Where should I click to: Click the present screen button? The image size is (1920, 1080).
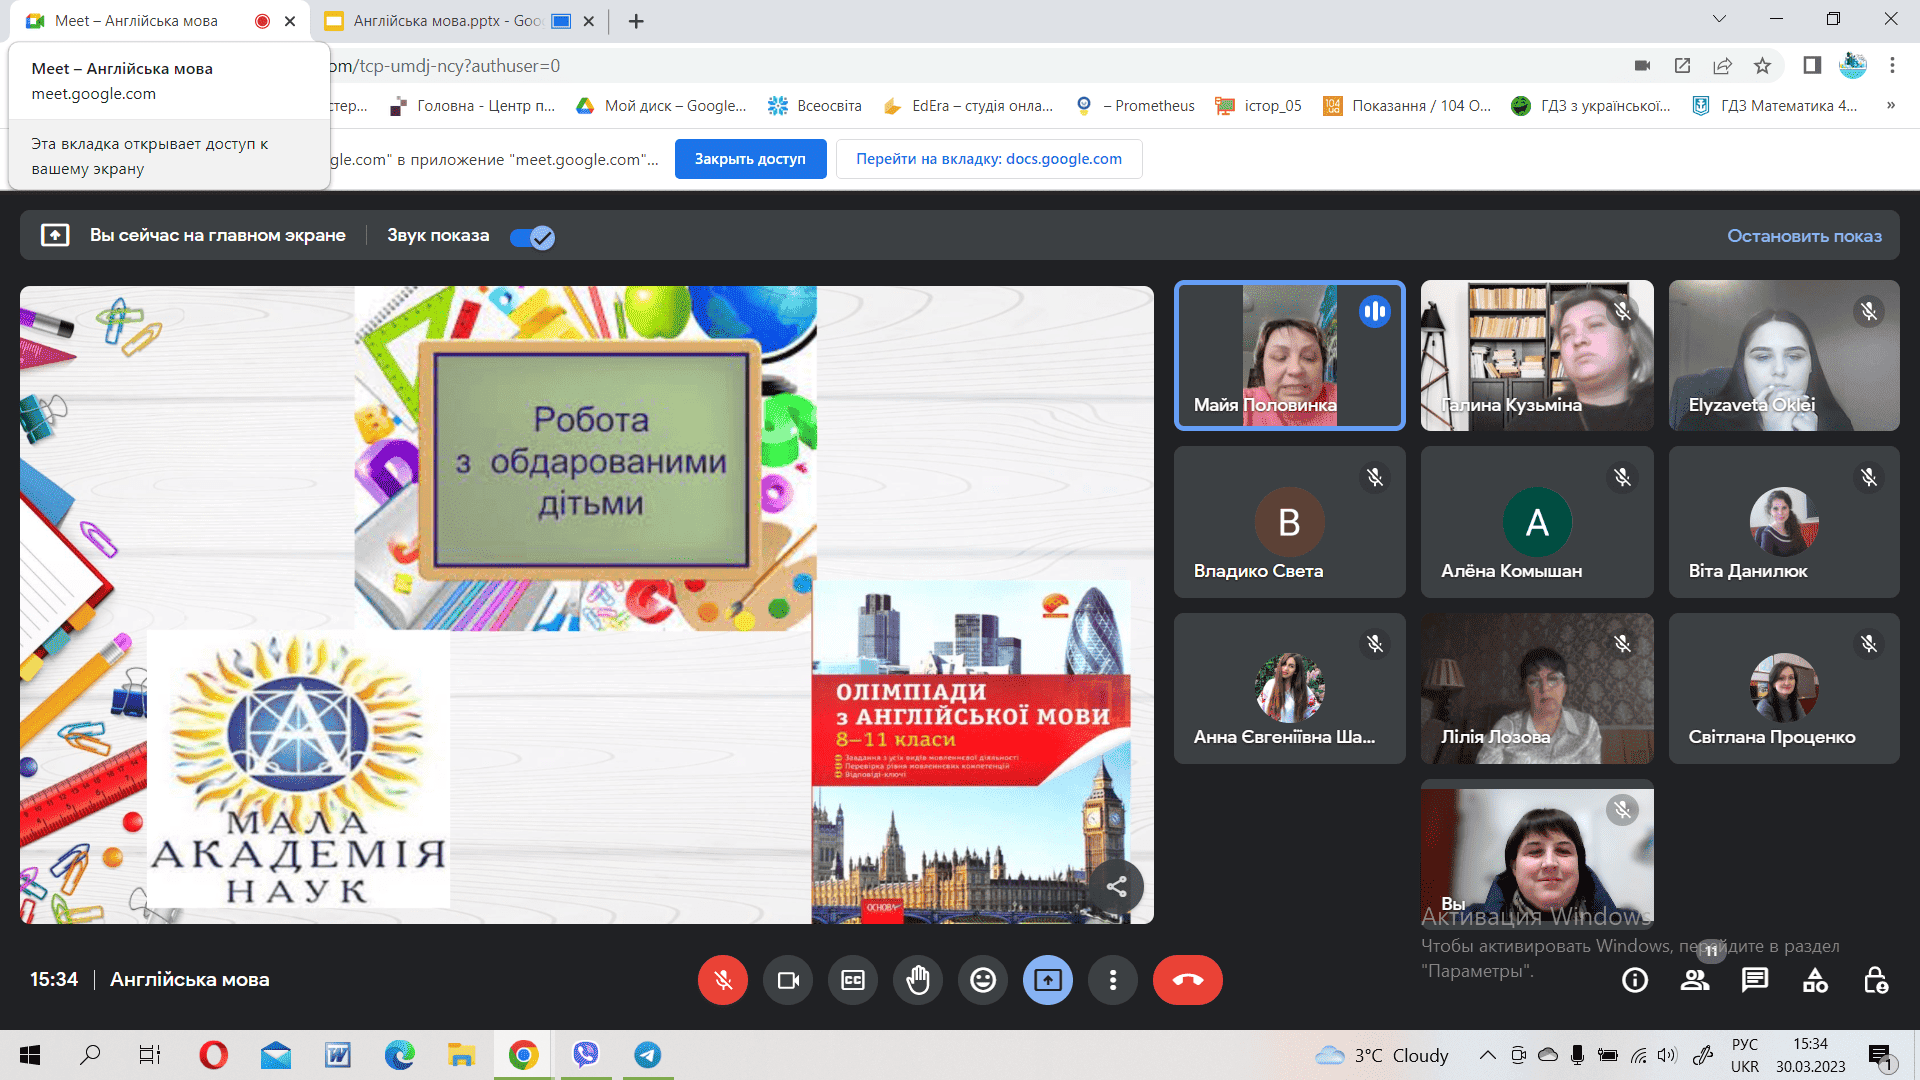(x=1048, y=980)
